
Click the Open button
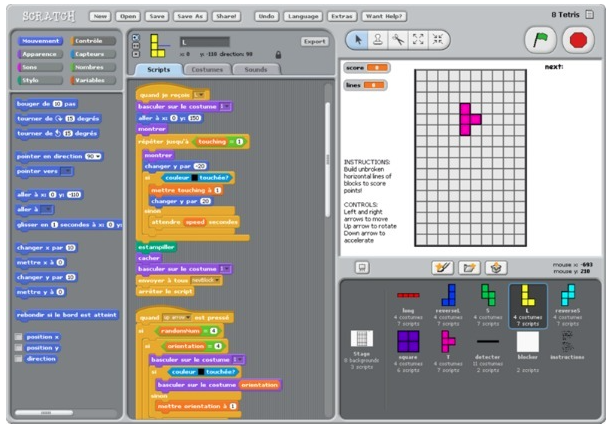tap(128, 16)
